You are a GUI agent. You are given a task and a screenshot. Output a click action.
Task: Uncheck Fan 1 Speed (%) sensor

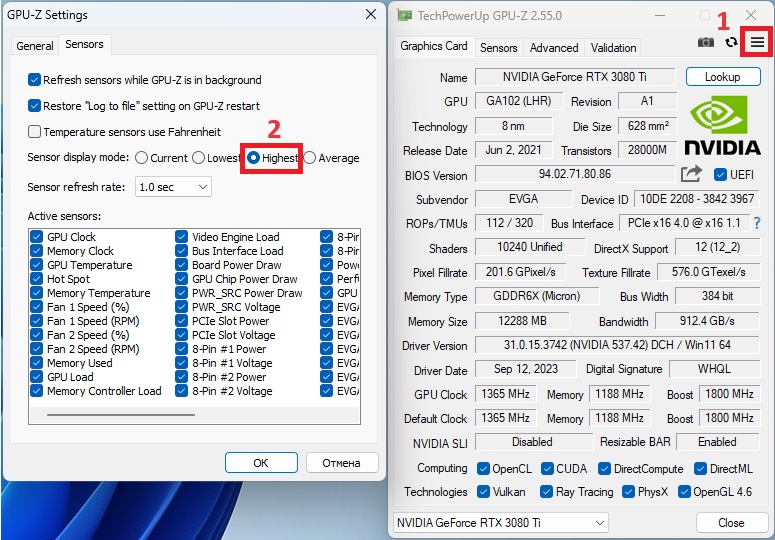tap(36, 306)
